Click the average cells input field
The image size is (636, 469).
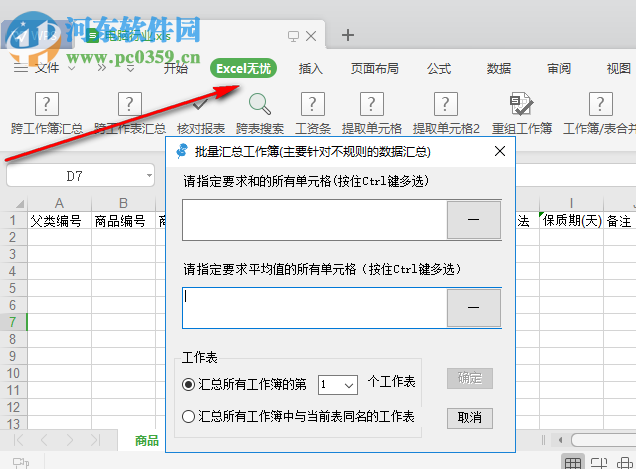pyautogui.click(x=315, y=308)
